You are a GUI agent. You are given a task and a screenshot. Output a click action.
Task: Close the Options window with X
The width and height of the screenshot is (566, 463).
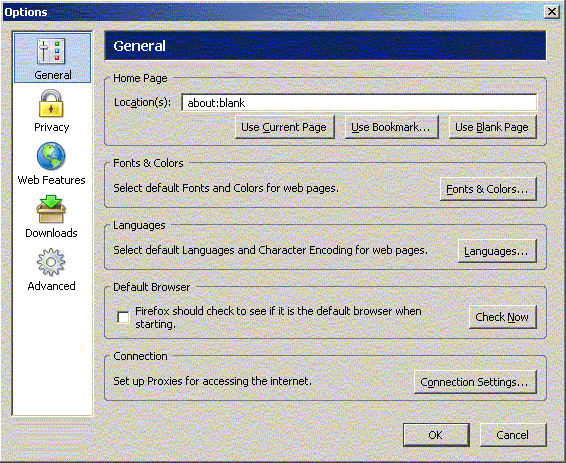pos(552,12)
